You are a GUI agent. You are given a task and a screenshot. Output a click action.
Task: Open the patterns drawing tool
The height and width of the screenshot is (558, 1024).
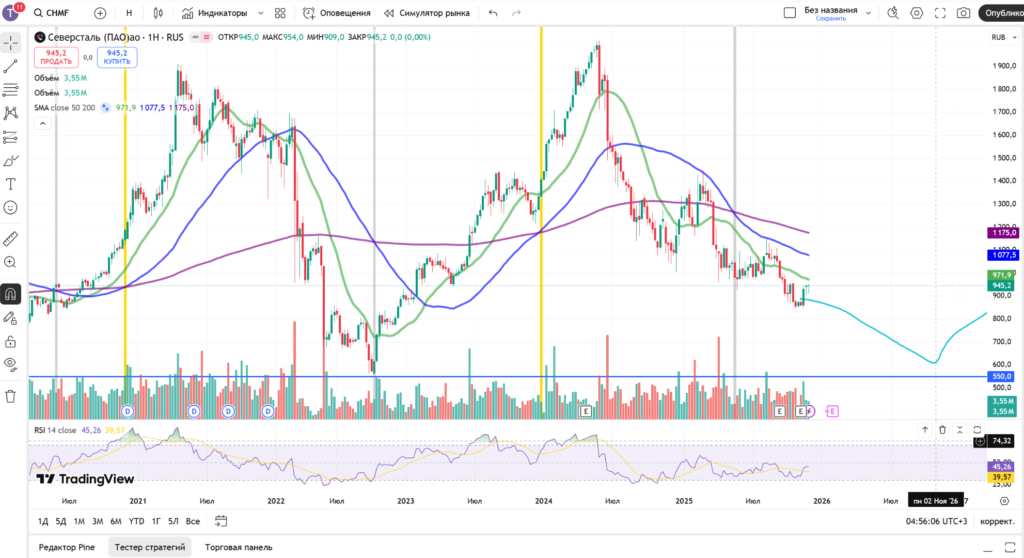(10, 113)
